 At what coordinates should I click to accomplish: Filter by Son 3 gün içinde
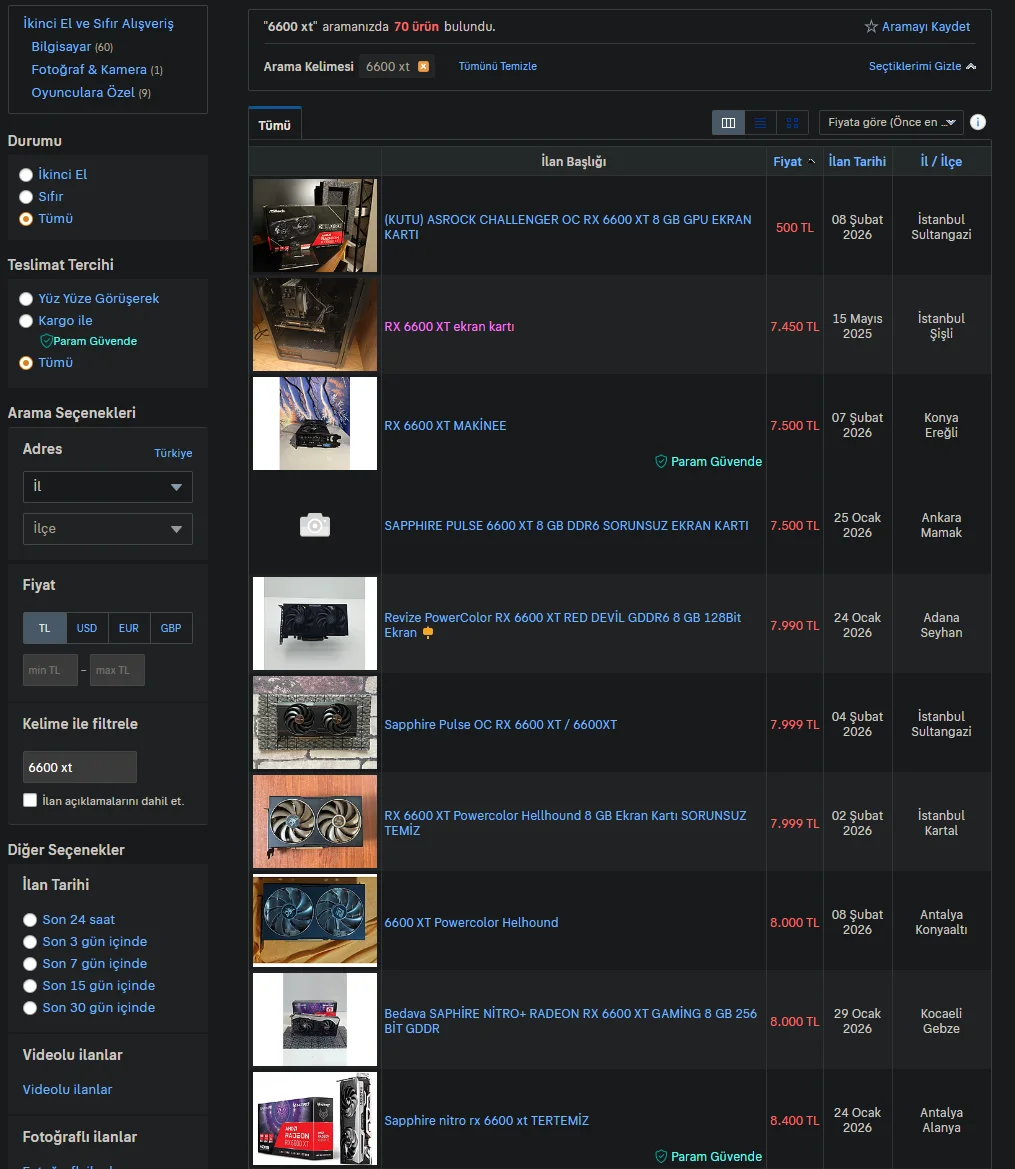pyautogui.click(x=30, y=942)
